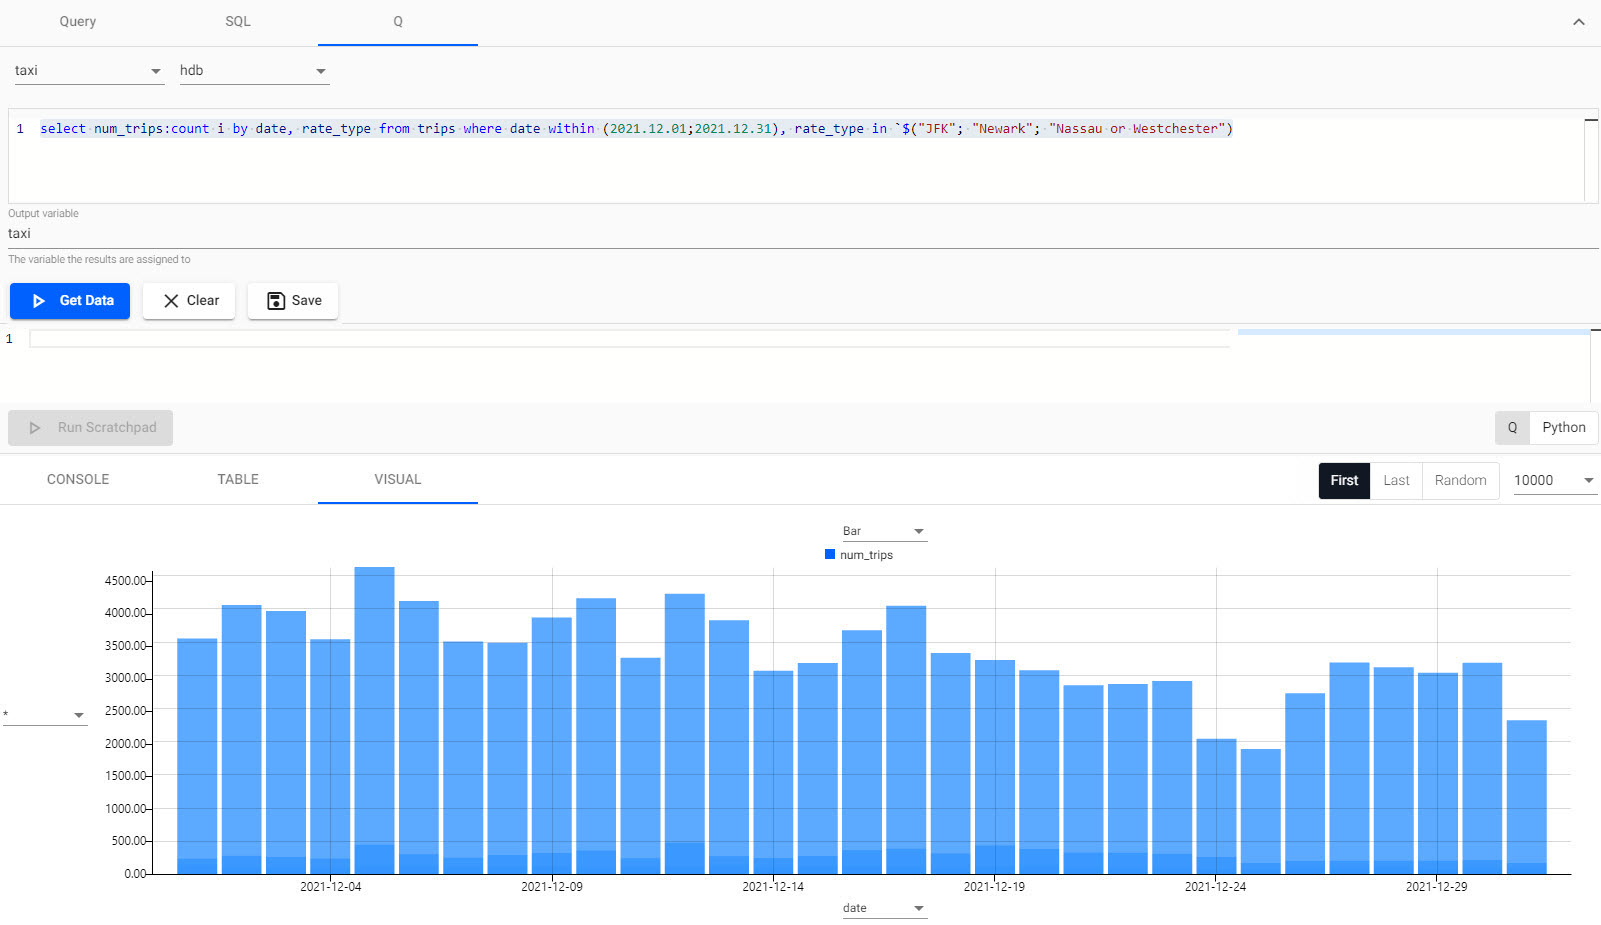
Task: Open the CONSOLE tab
Action: tap(77, 479)
